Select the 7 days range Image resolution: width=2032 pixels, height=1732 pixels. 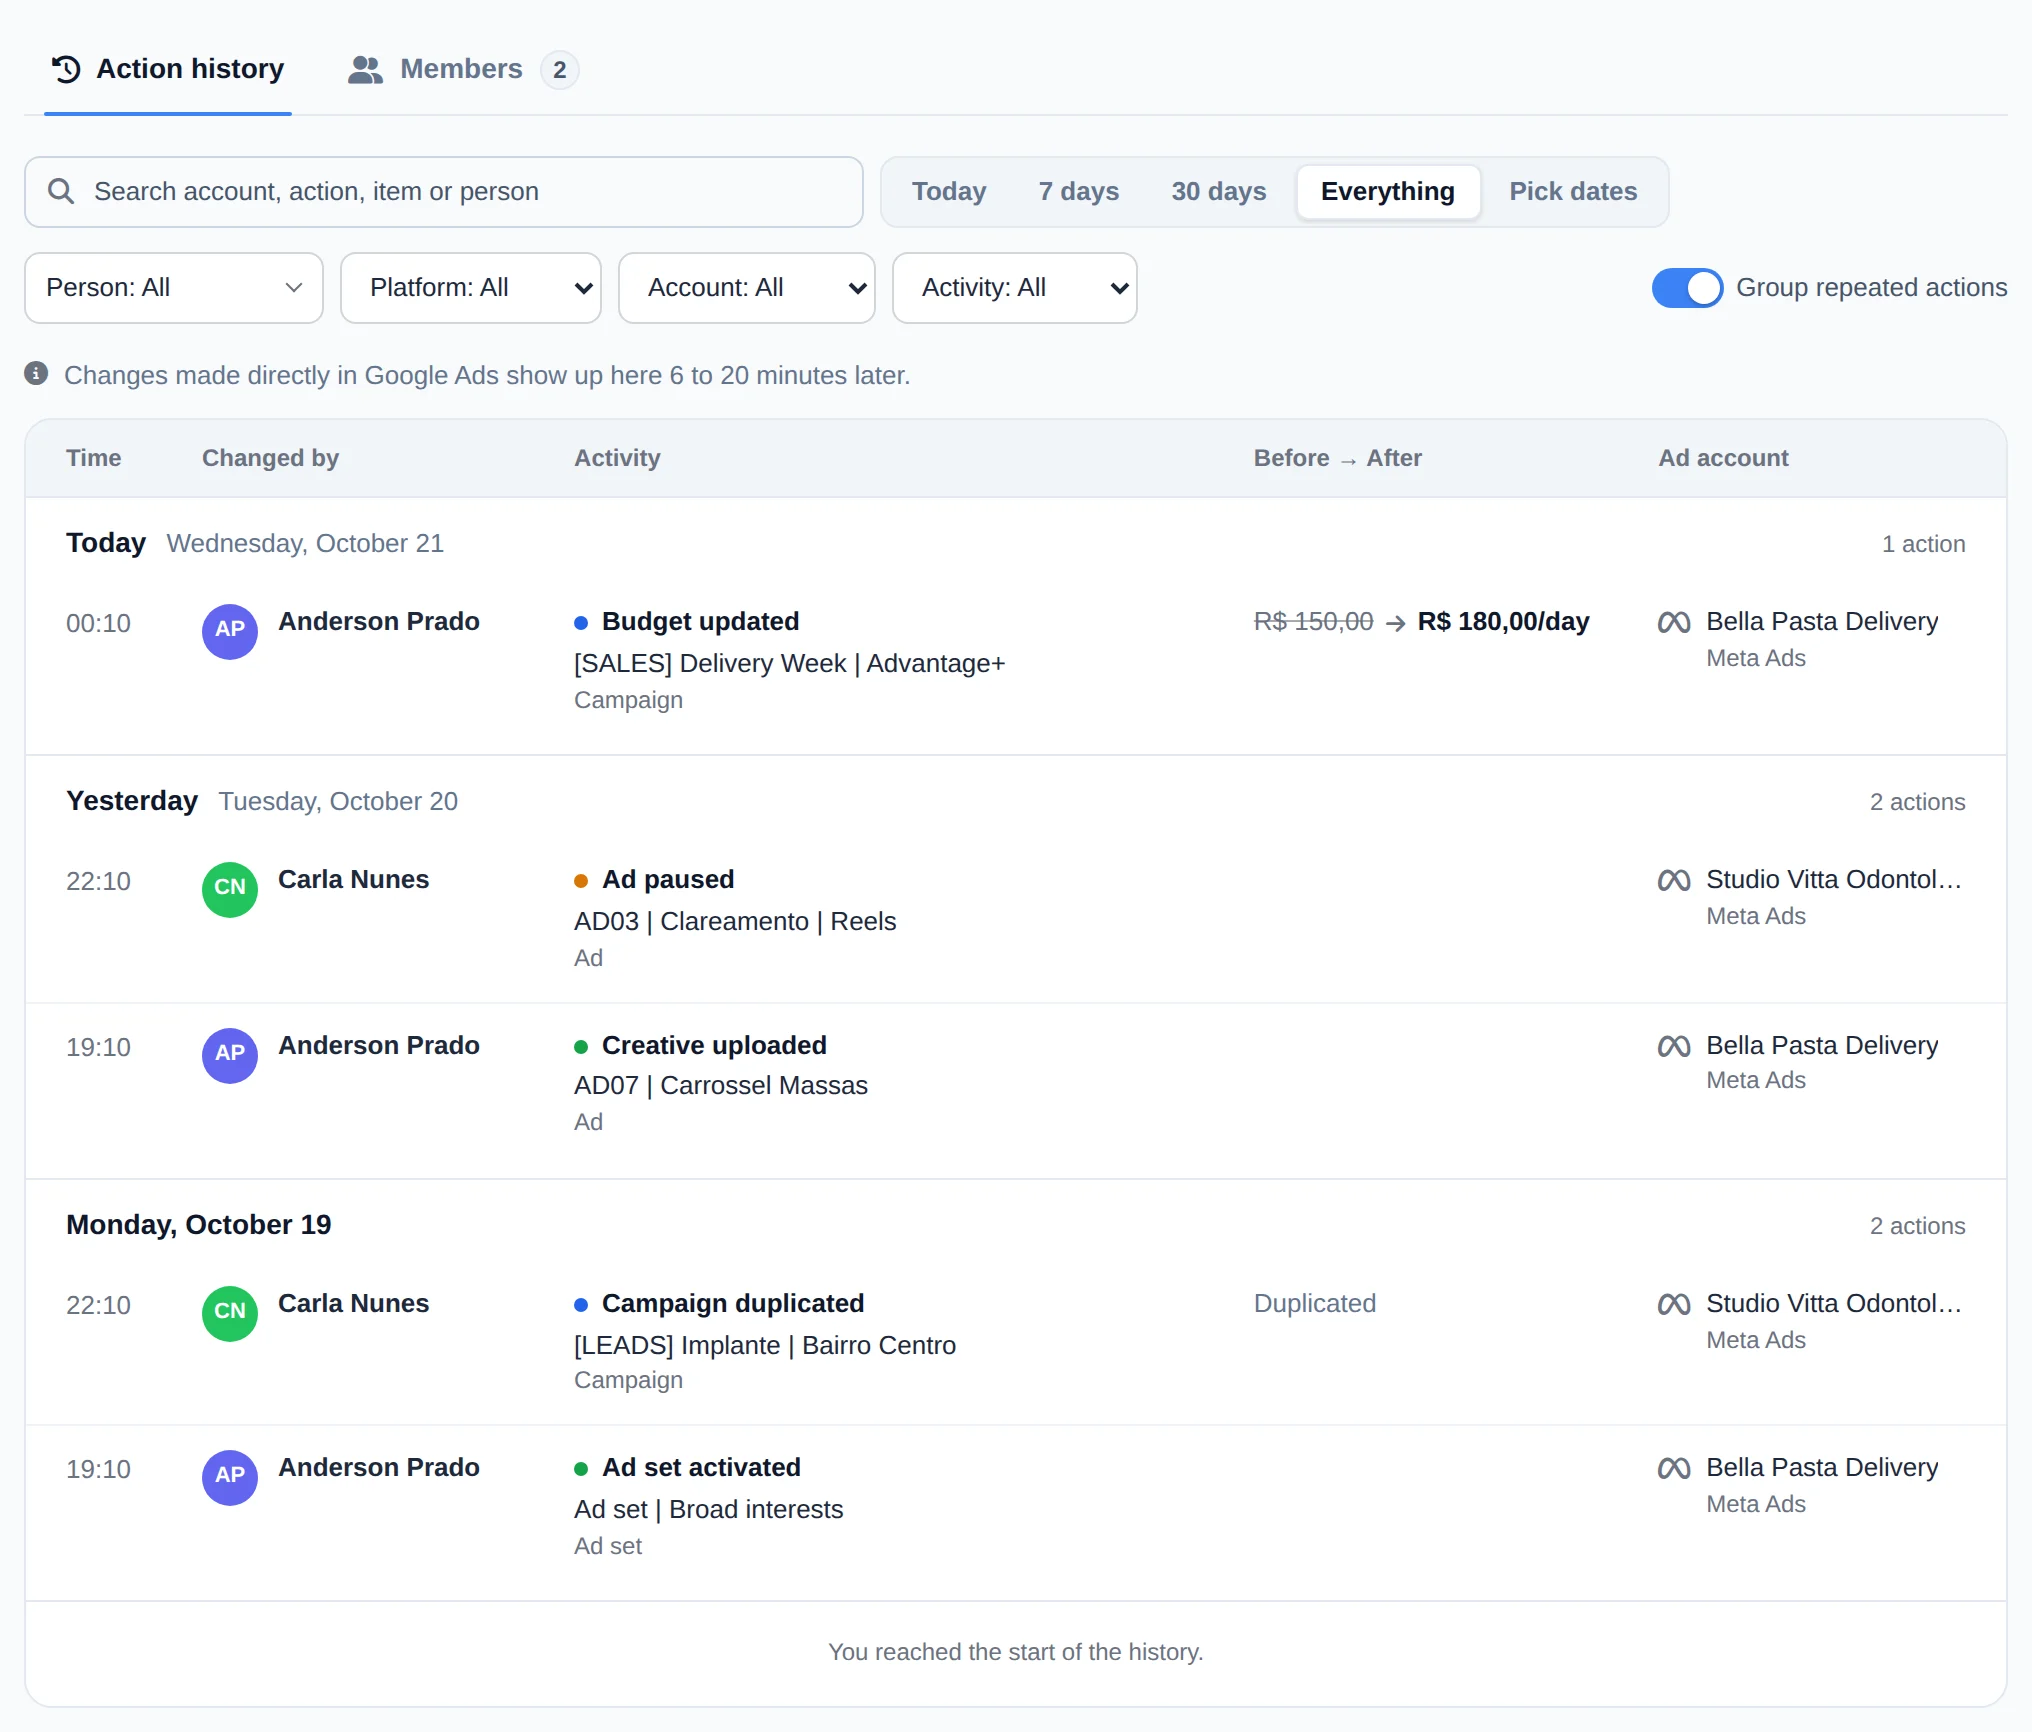pyautogui.click(x=1079, y=191)
